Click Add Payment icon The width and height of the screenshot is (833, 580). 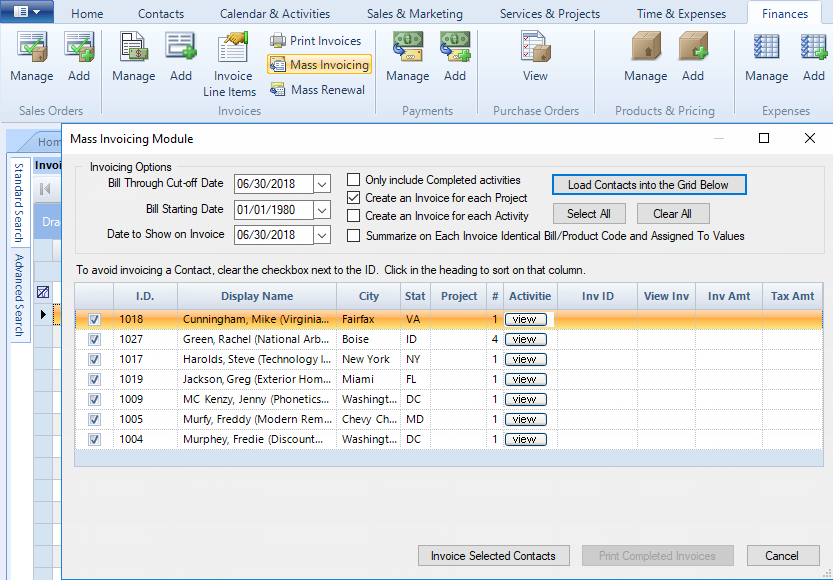[x=455, y=56]
